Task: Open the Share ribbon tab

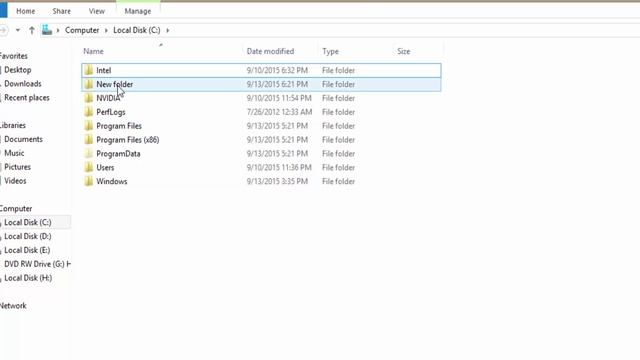Action: 61,11
